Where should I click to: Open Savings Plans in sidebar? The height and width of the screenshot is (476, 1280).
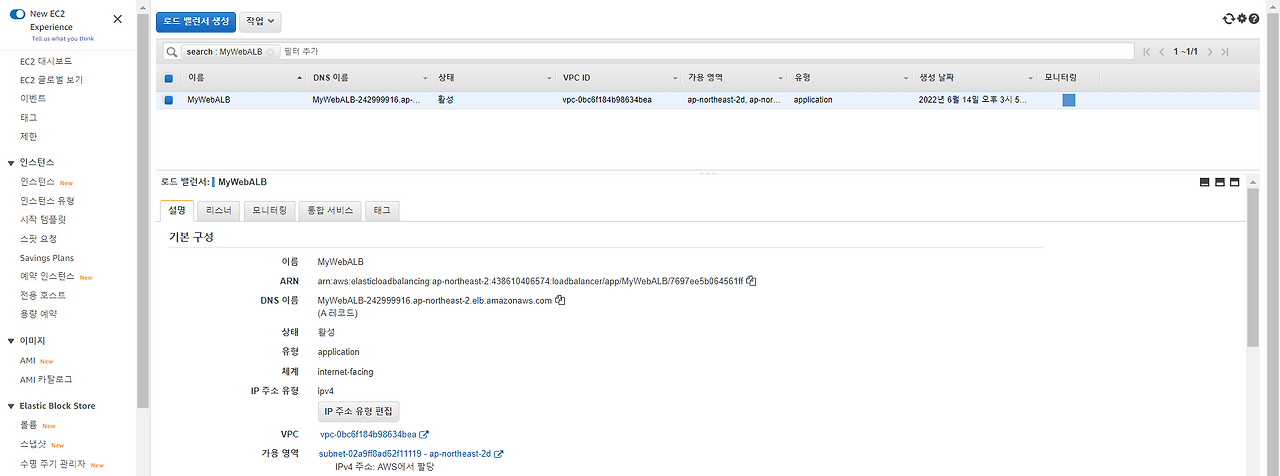[47, 258]
